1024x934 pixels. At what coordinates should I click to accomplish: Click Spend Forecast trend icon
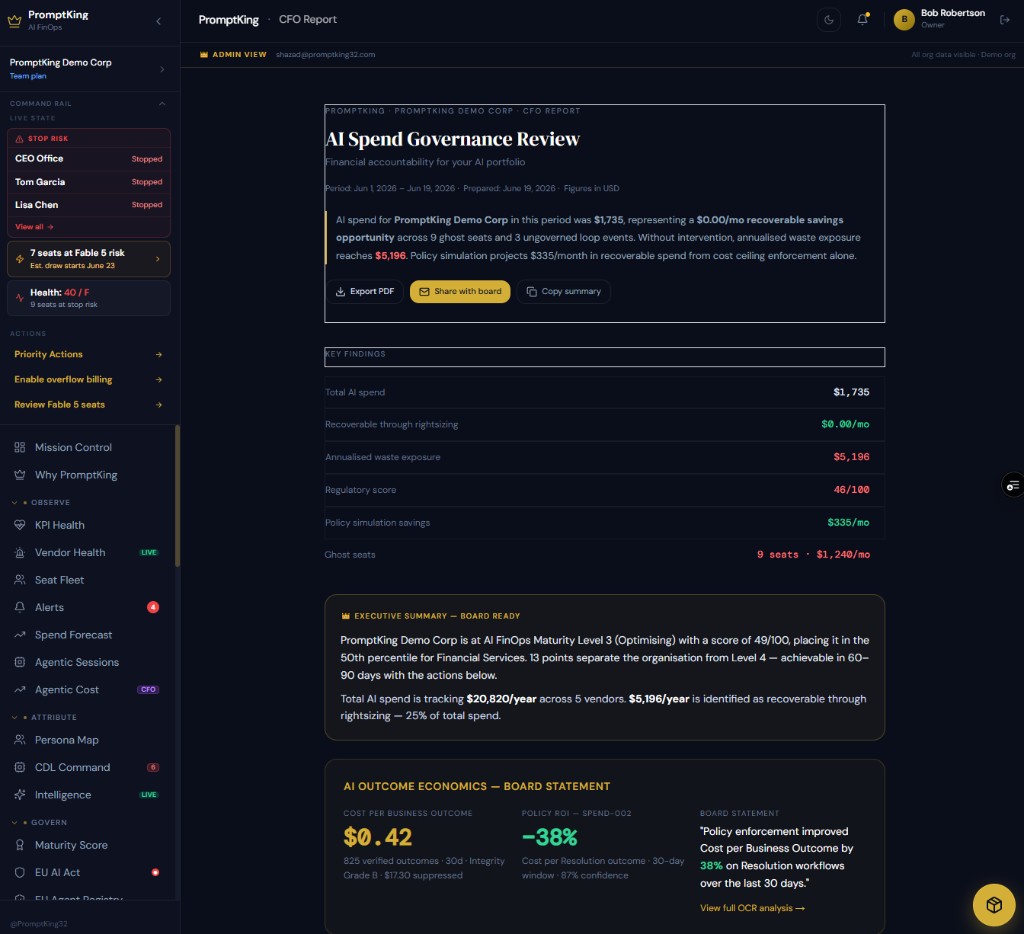pyautogui.click(x=20, y=635)
